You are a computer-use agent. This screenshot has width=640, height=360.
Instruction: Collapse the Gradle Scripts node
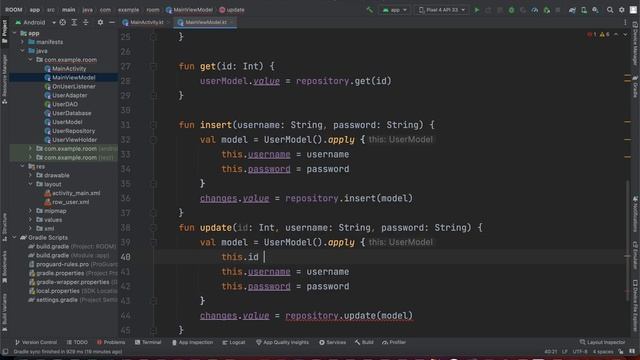(15, 238)
